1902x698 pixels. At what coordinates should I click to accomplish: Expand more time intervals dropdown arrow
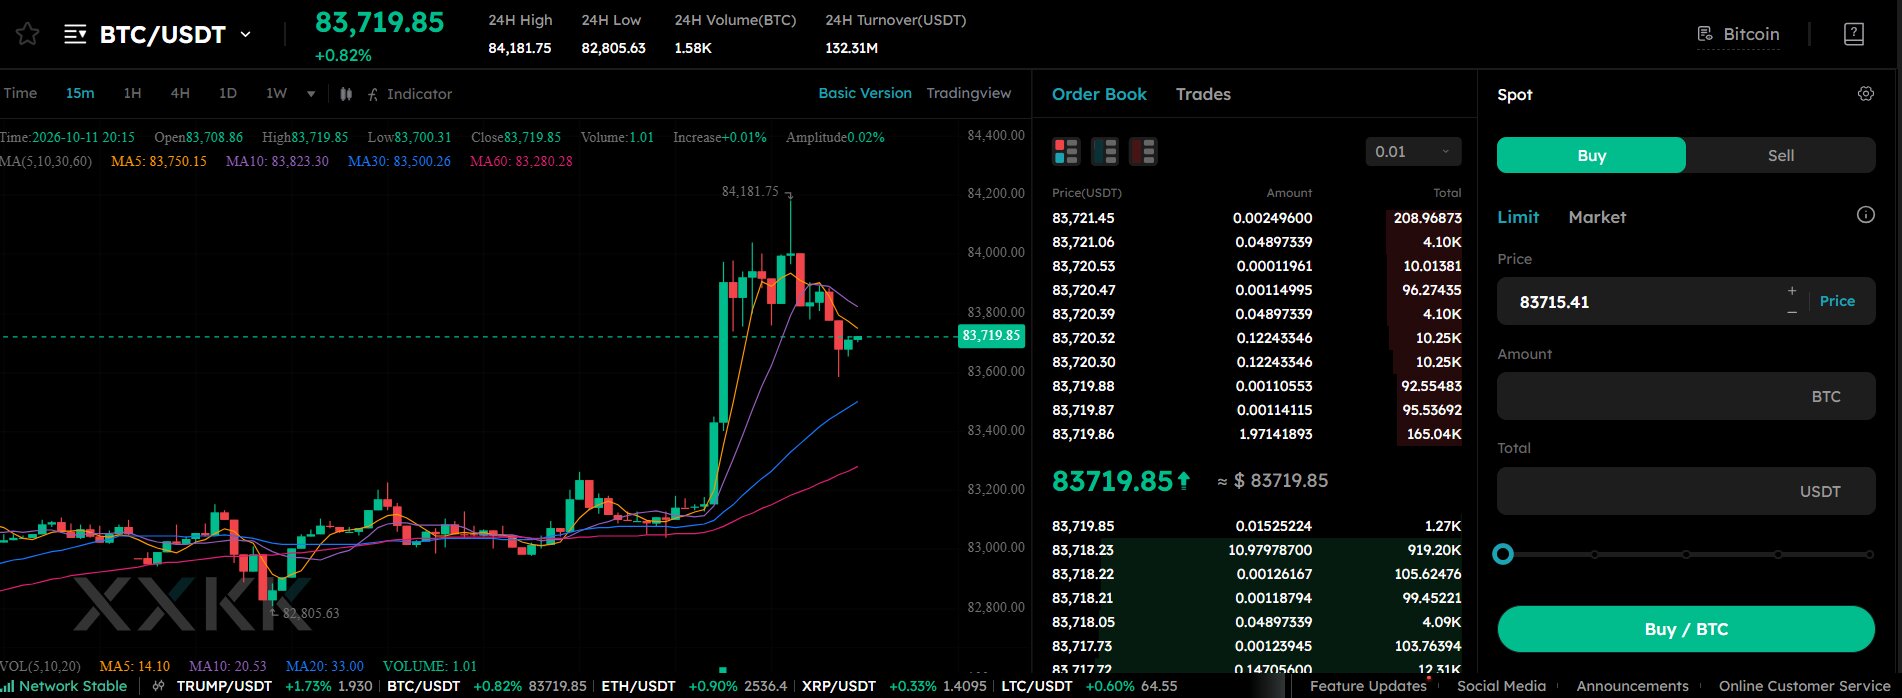311,94
